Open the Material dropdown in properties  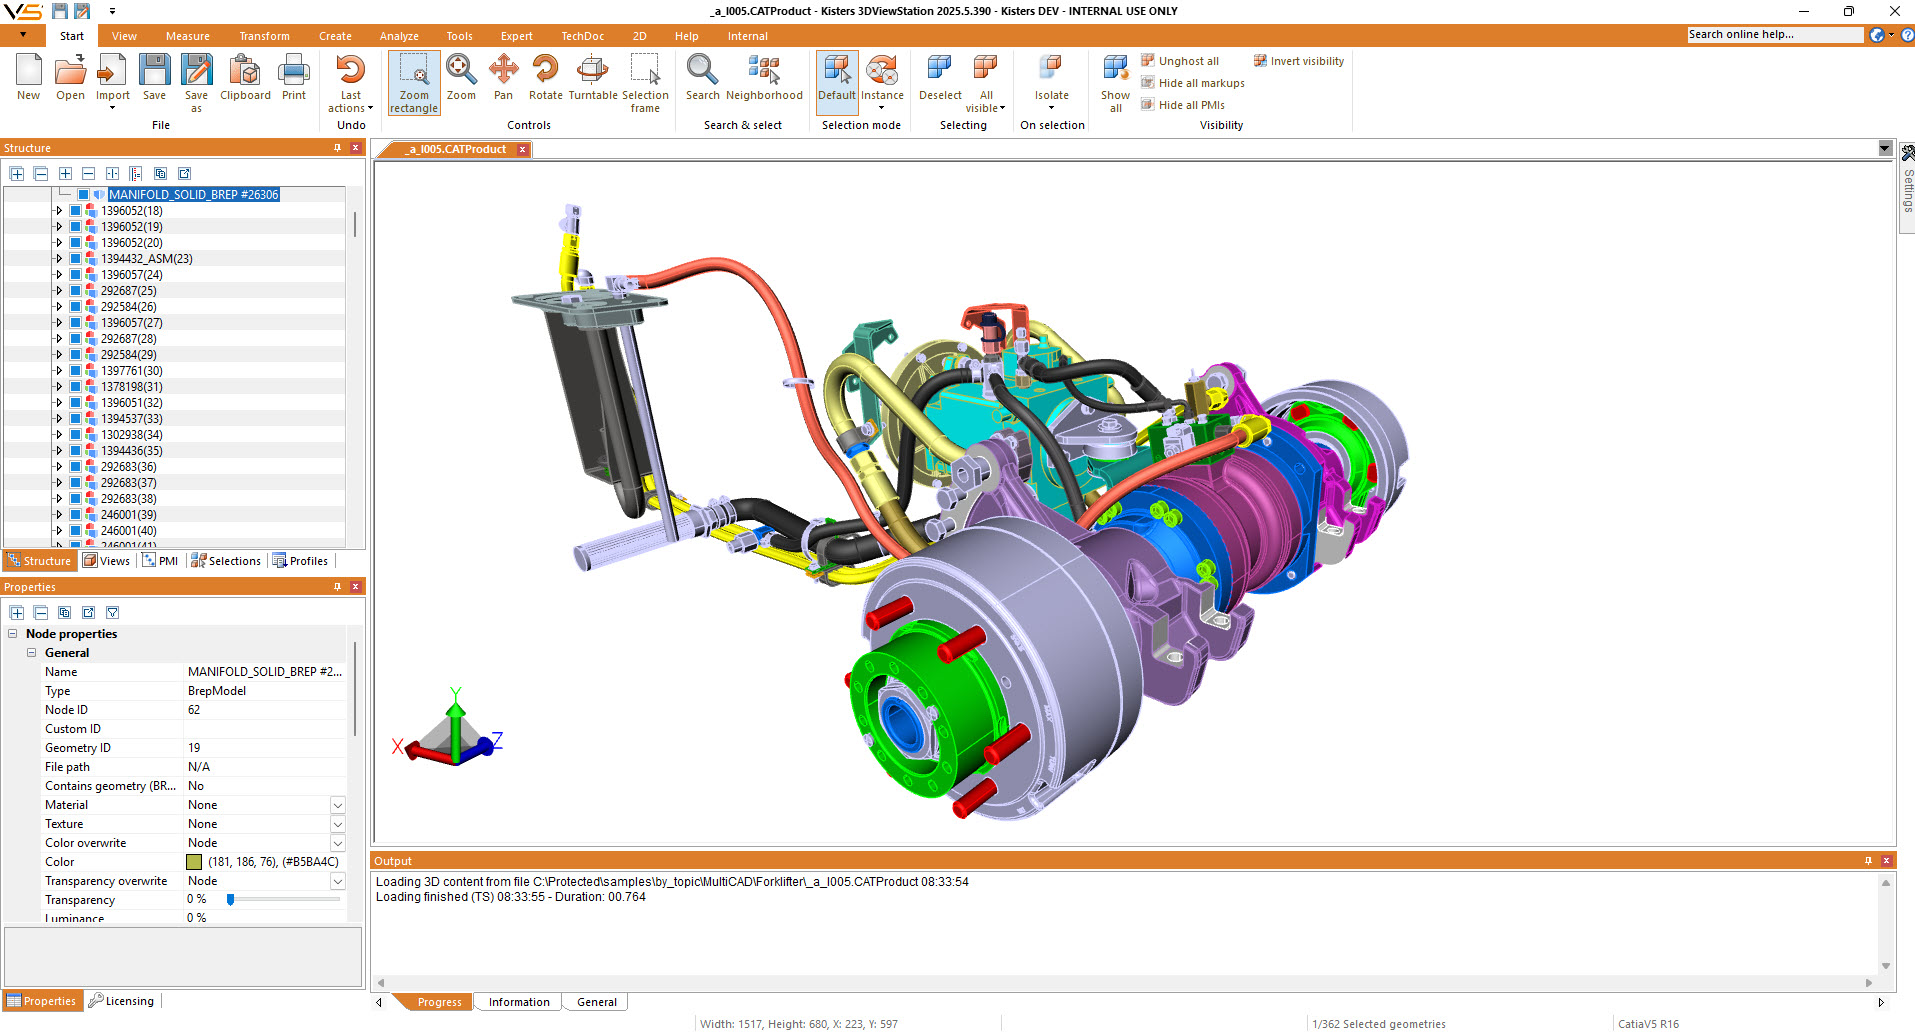[337, 805]
